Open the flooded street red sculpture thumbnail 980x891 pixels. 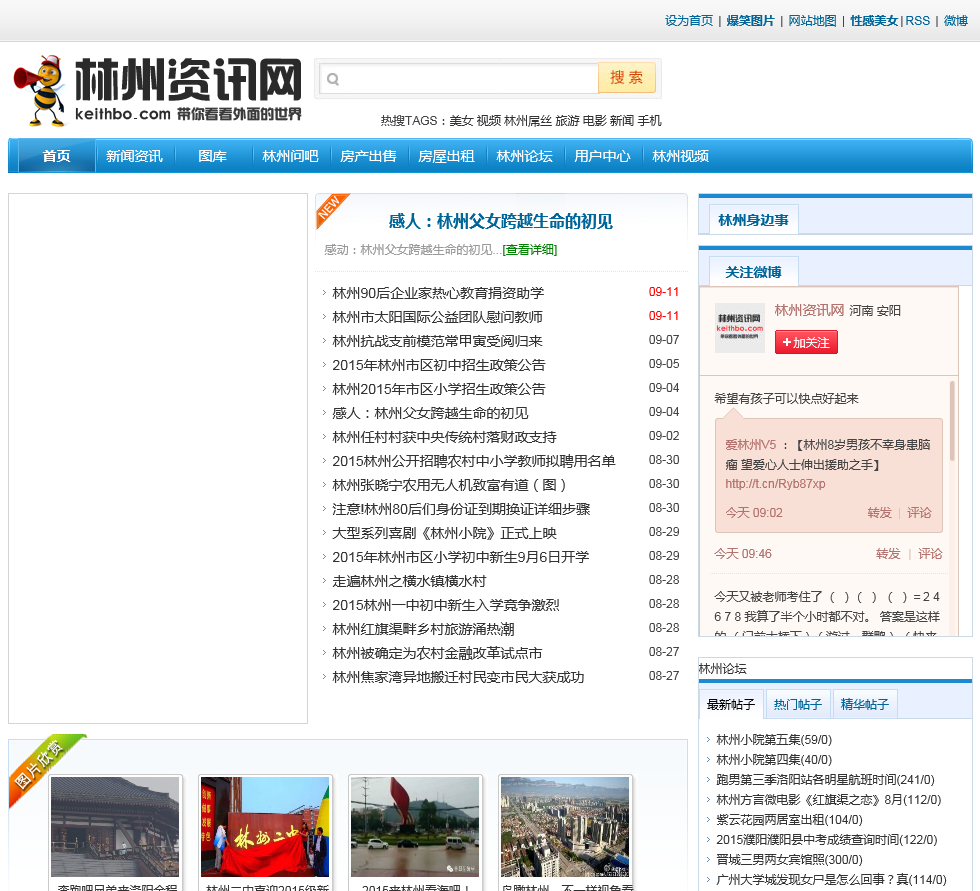point(414,827)
